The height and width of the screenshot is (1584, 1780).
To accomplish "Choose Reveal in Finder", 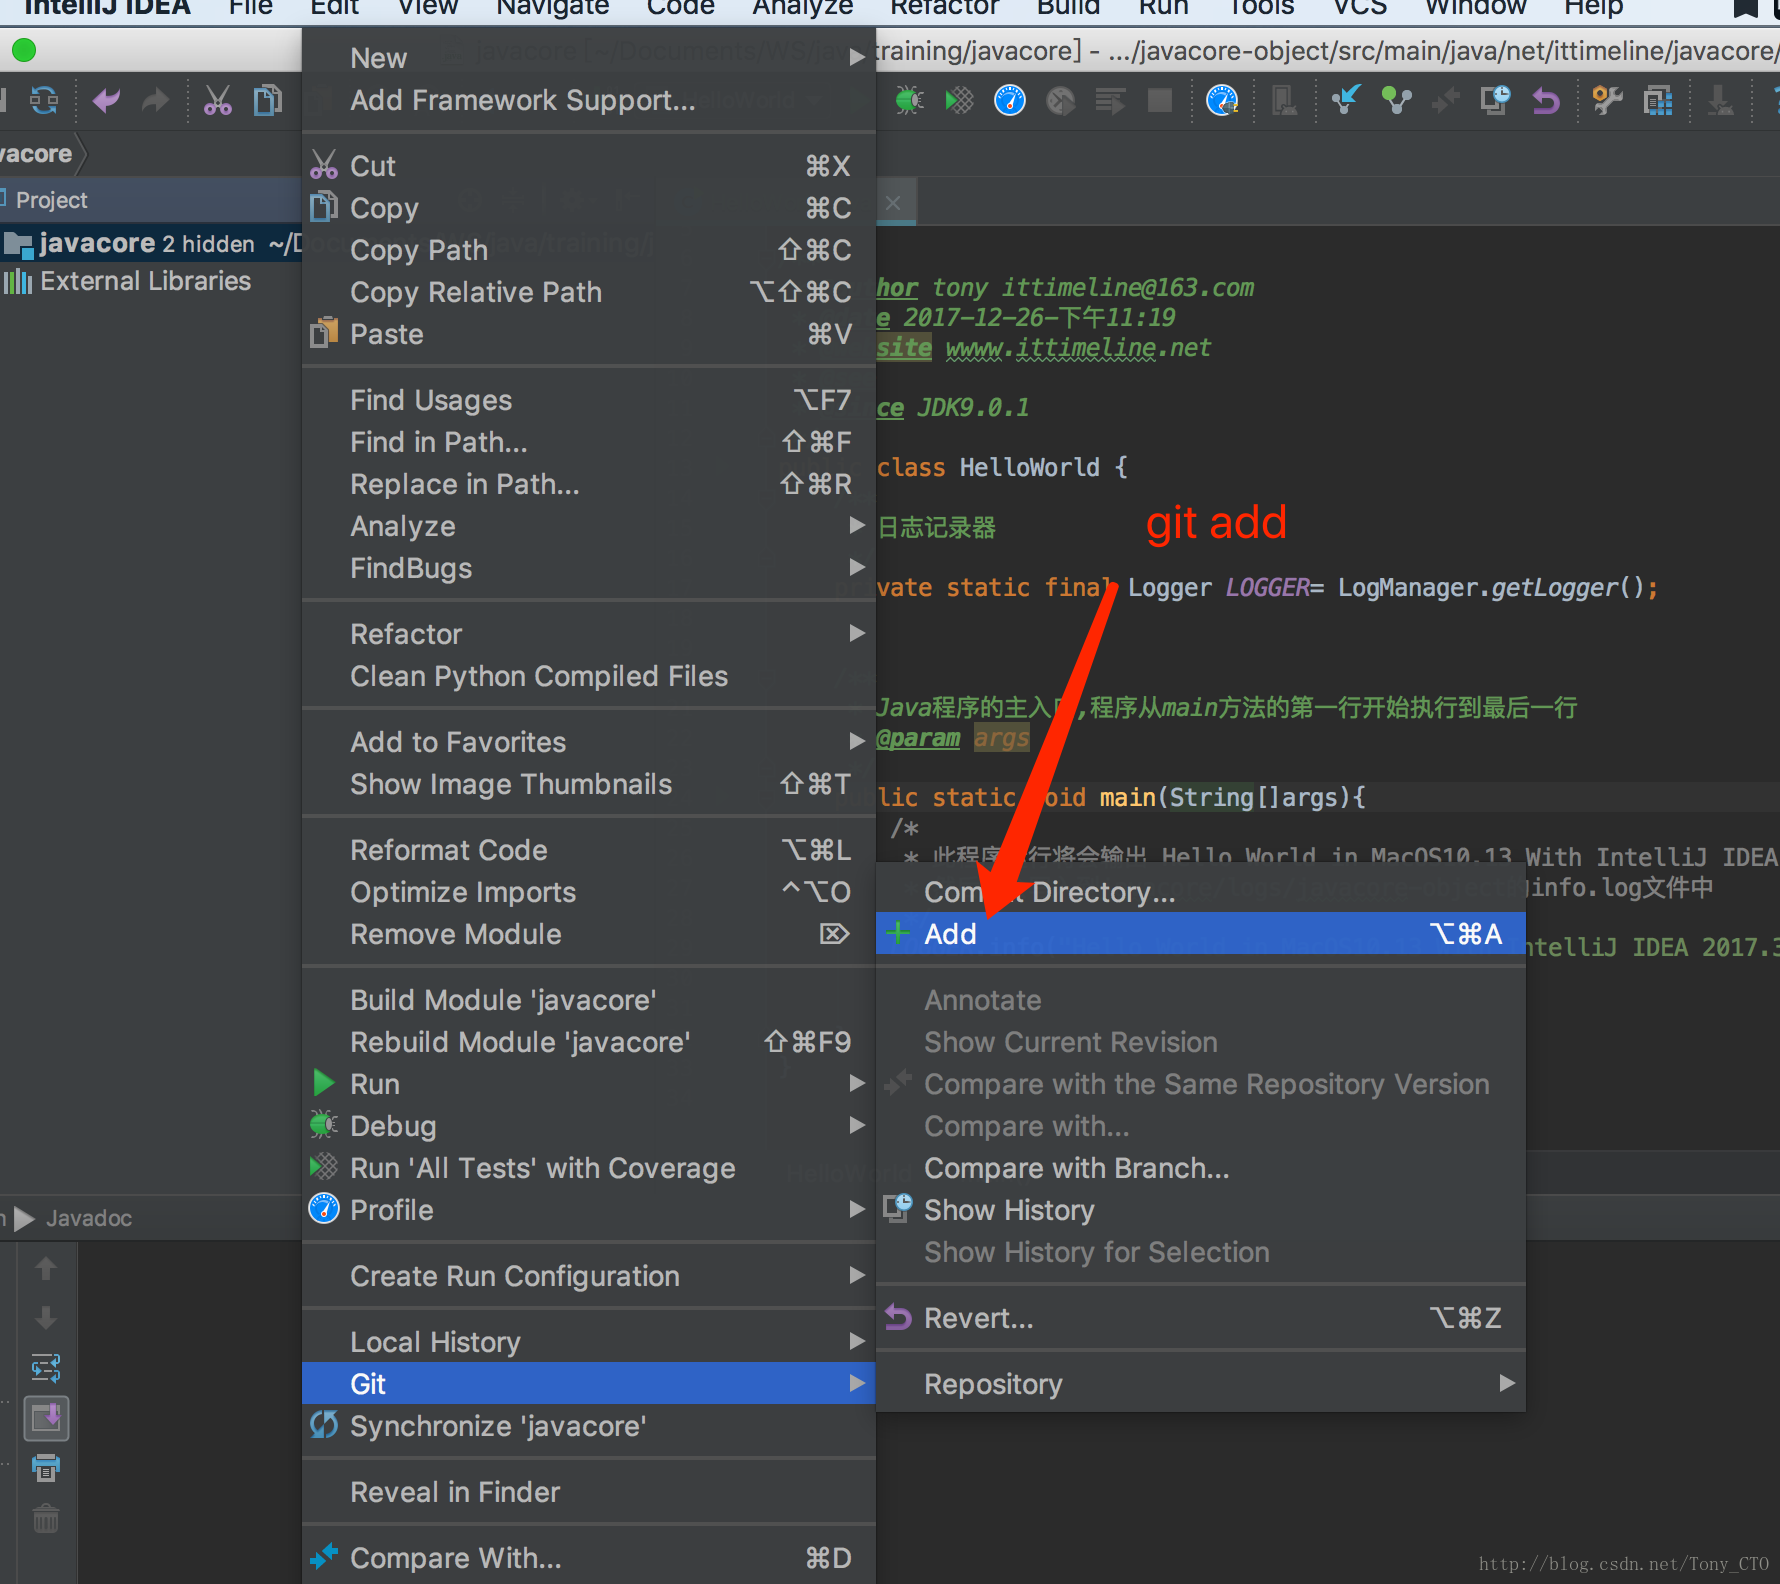I will tap(588, 1492).
